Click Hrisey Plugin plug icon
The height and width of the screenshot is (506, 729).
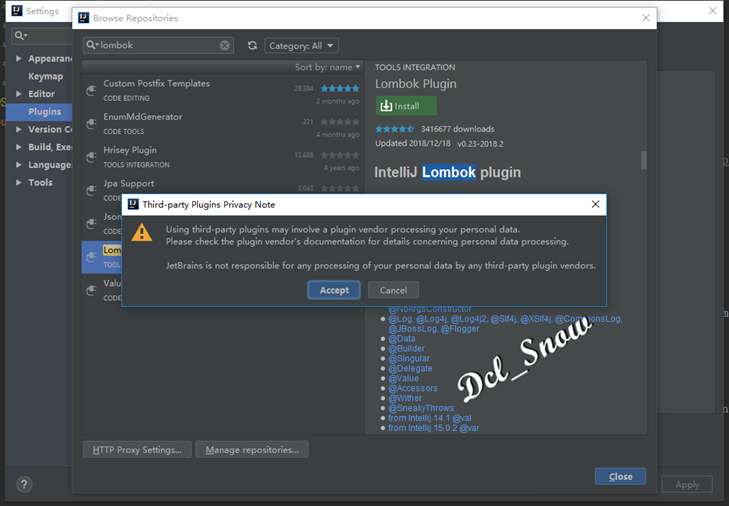[x=92, y=157]
